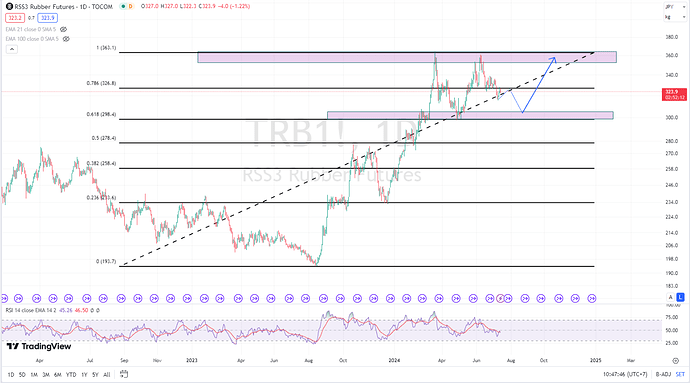Select the YTD time range

coord(71,375)
